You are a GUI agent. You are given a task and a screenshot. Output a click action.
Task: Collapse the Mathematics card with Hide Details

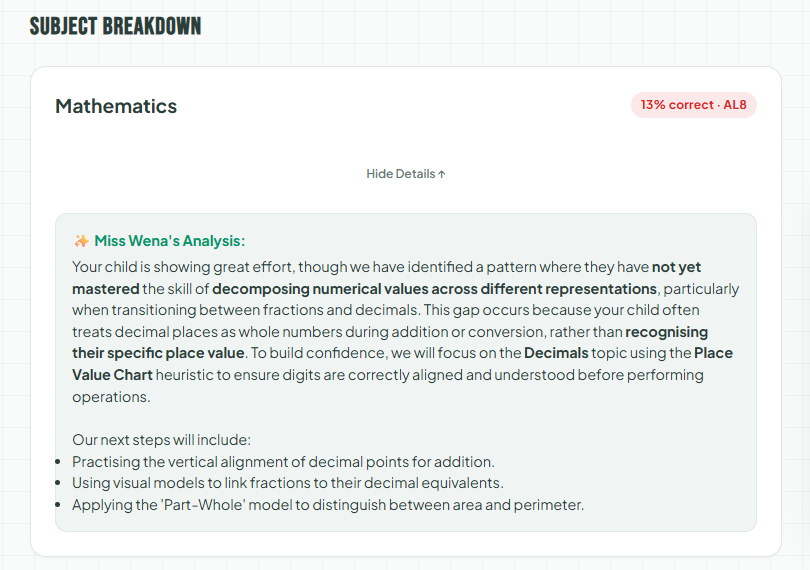(x=401, y=174)
